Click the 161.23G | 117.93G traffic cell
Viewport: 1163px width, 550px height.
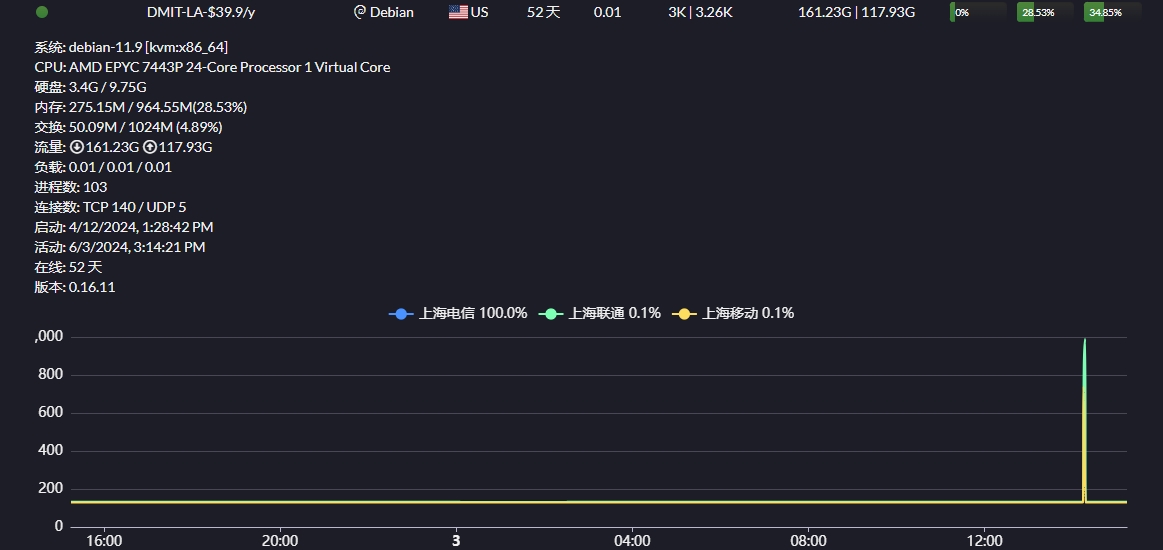[x=856, y=12]
